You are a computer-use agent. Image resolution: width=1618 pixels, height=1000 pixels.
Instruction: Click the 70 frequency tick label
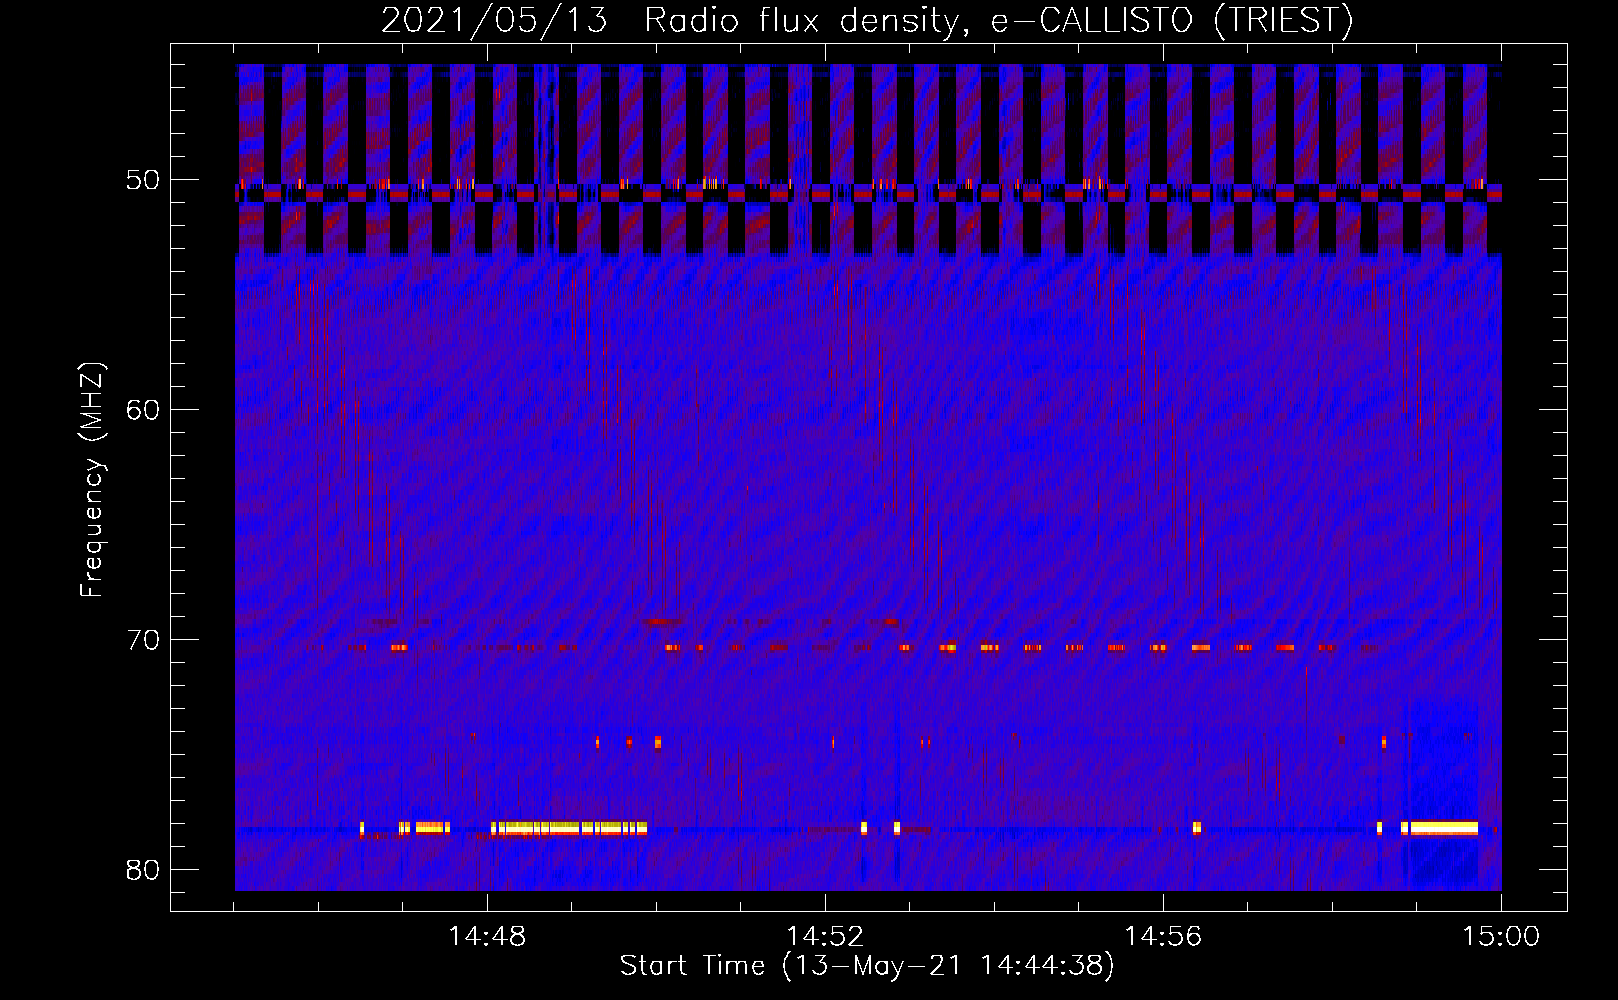point(143,640)
